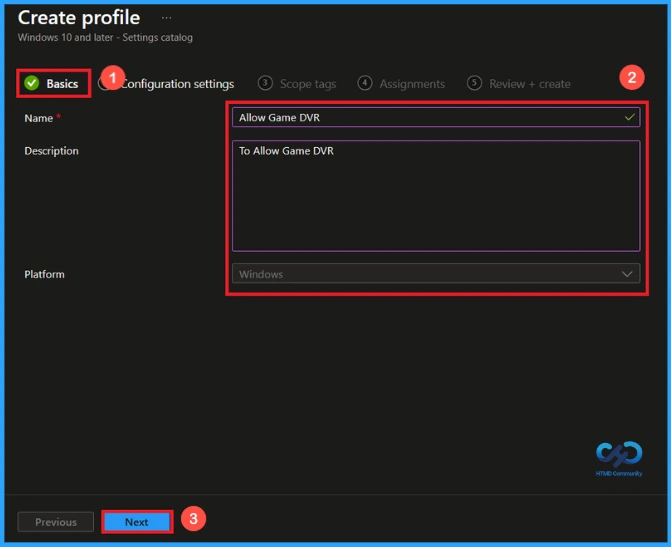Click the Windows 10 and later - Settings catalog subtitle
The height and width of the screenshot is (547, 671).
[105, 38]
